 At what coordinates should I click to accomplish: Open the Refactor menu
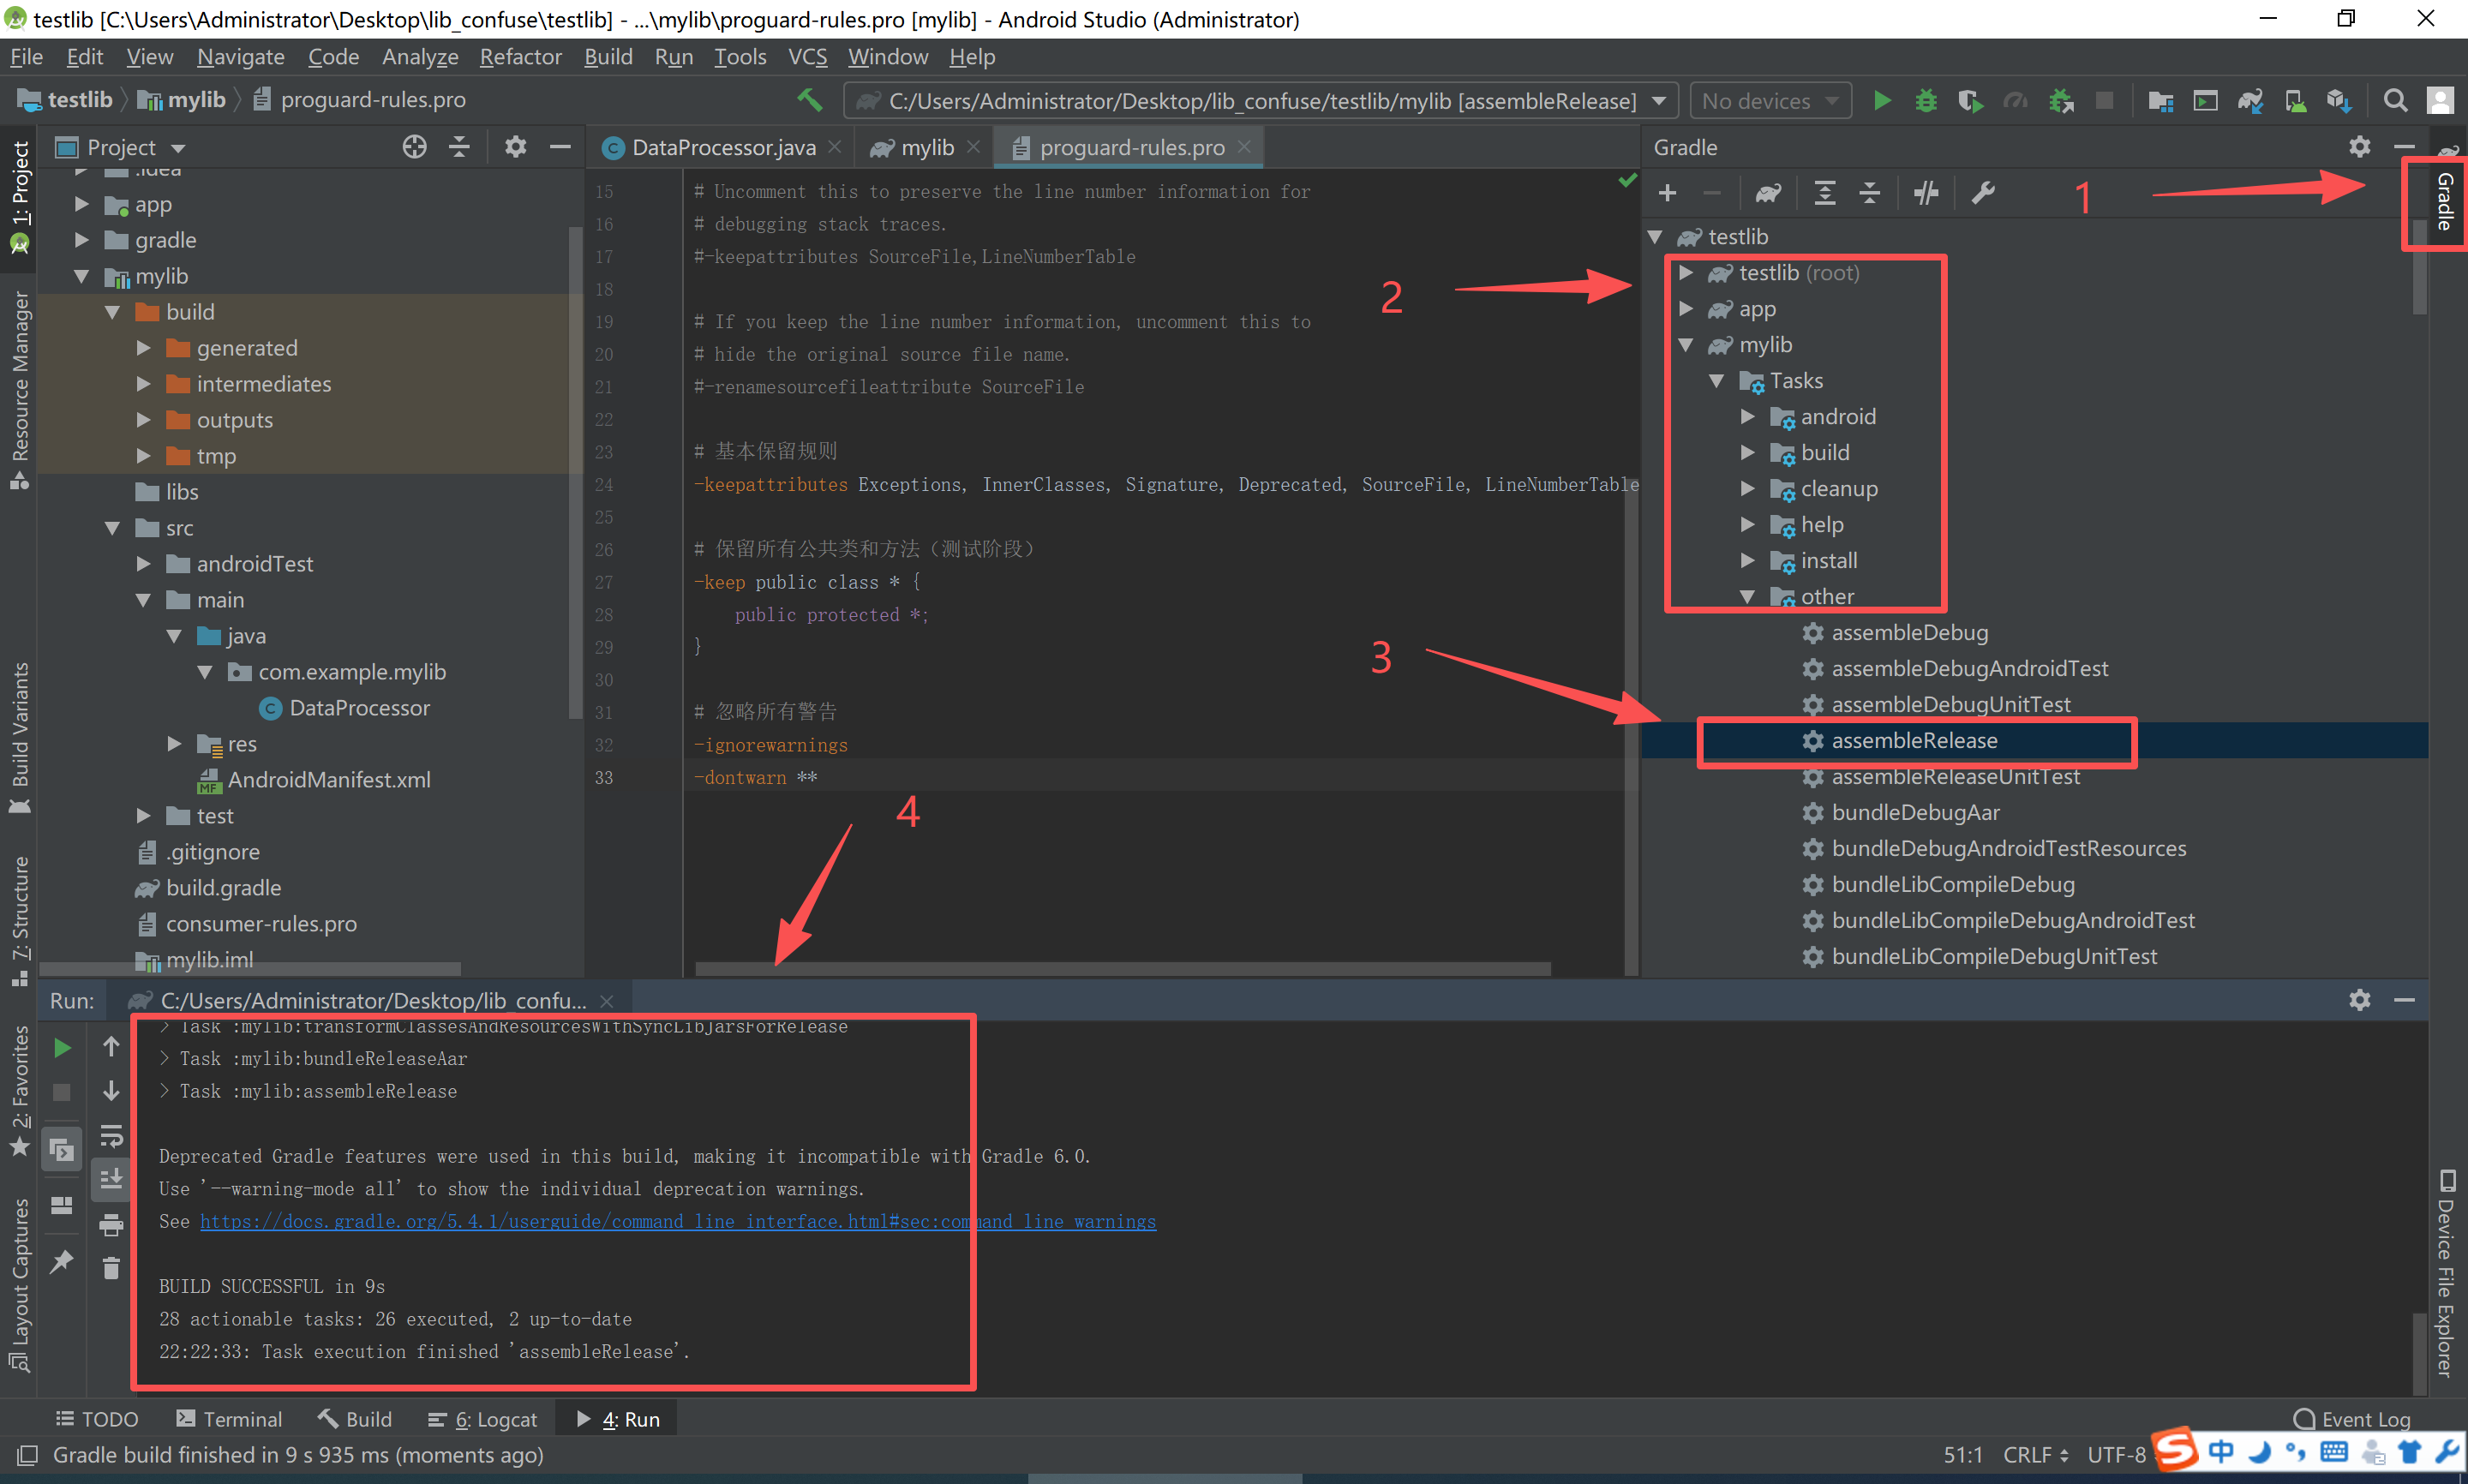[520, 57]
